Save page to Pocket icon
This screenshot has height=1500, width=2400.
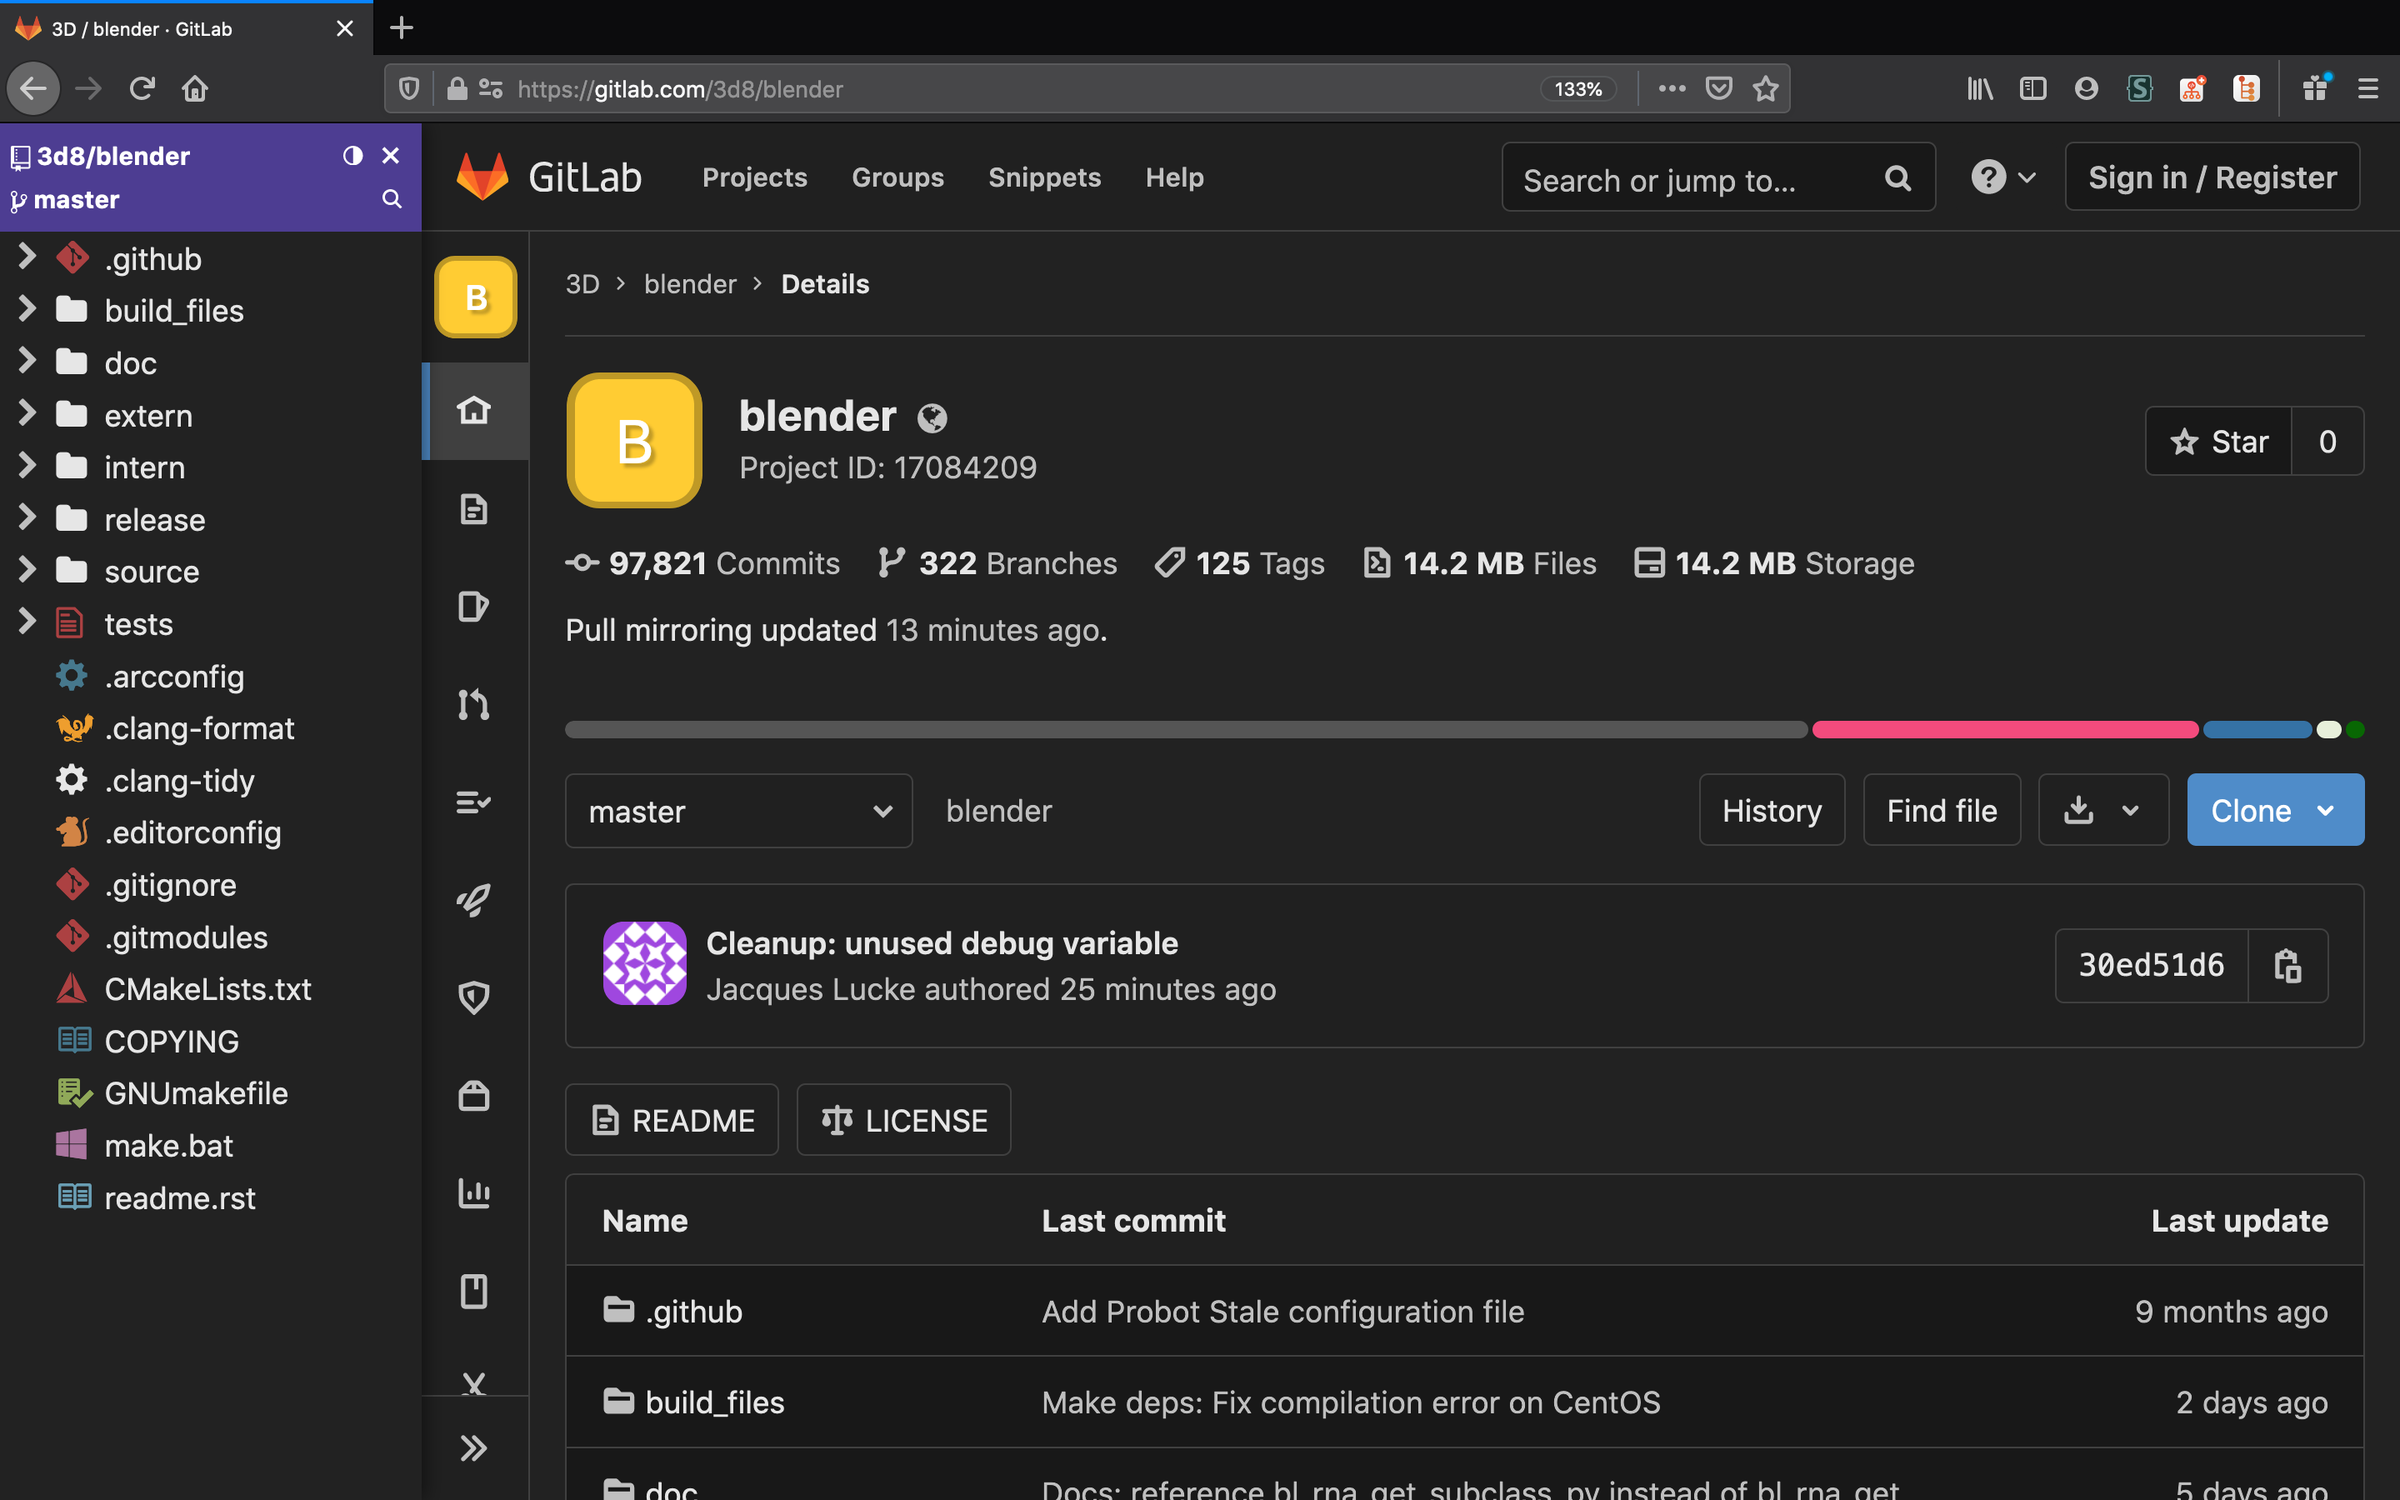[x=1719, y=88]
